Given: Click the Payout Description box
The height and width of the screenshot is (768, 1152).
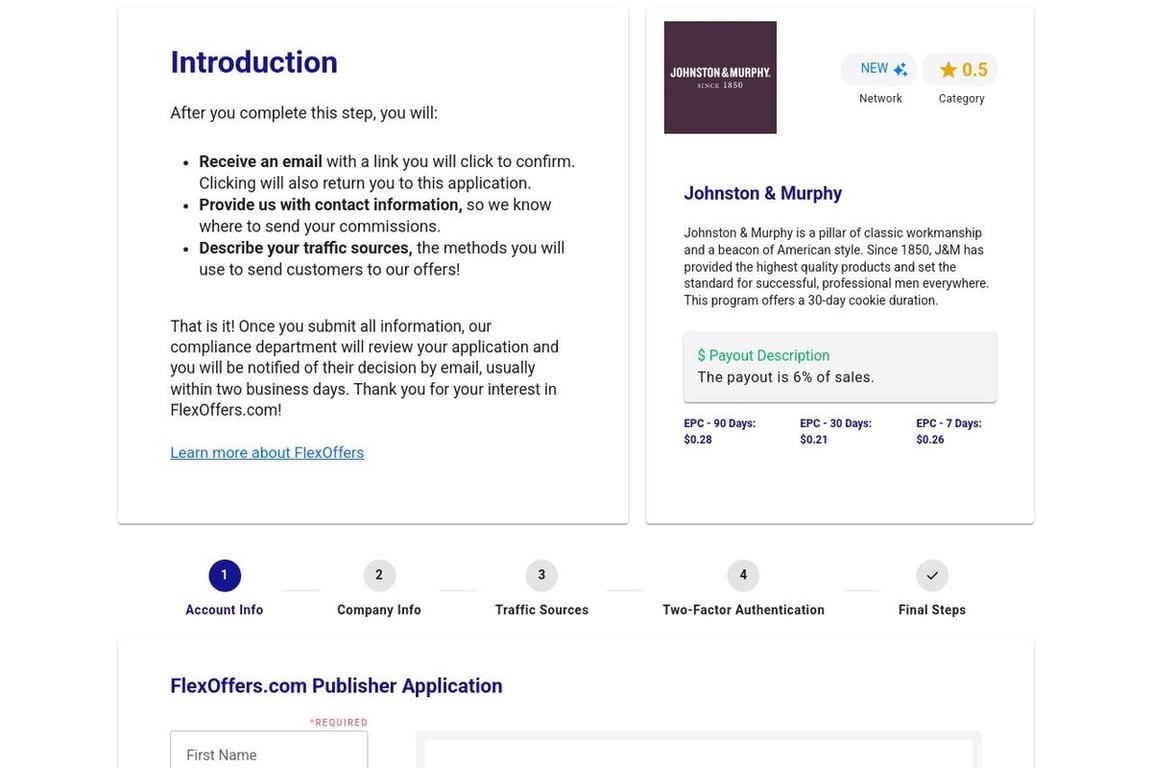Looking at the screenshot, I should pos(840,367).
